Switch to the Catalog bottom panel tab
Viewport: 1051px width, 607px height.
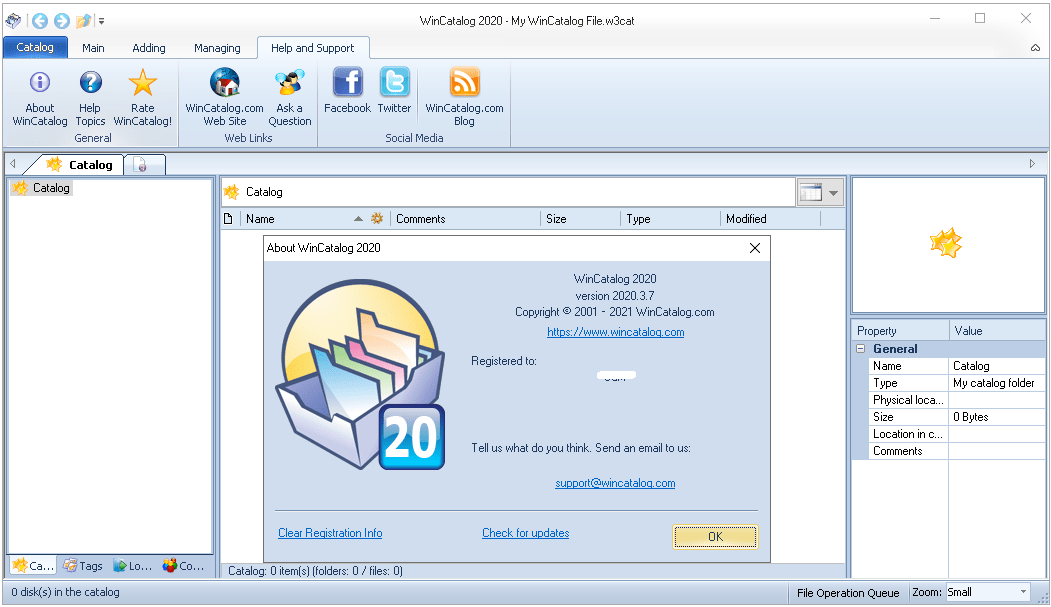pyautogui.click(x=33, y=565)
